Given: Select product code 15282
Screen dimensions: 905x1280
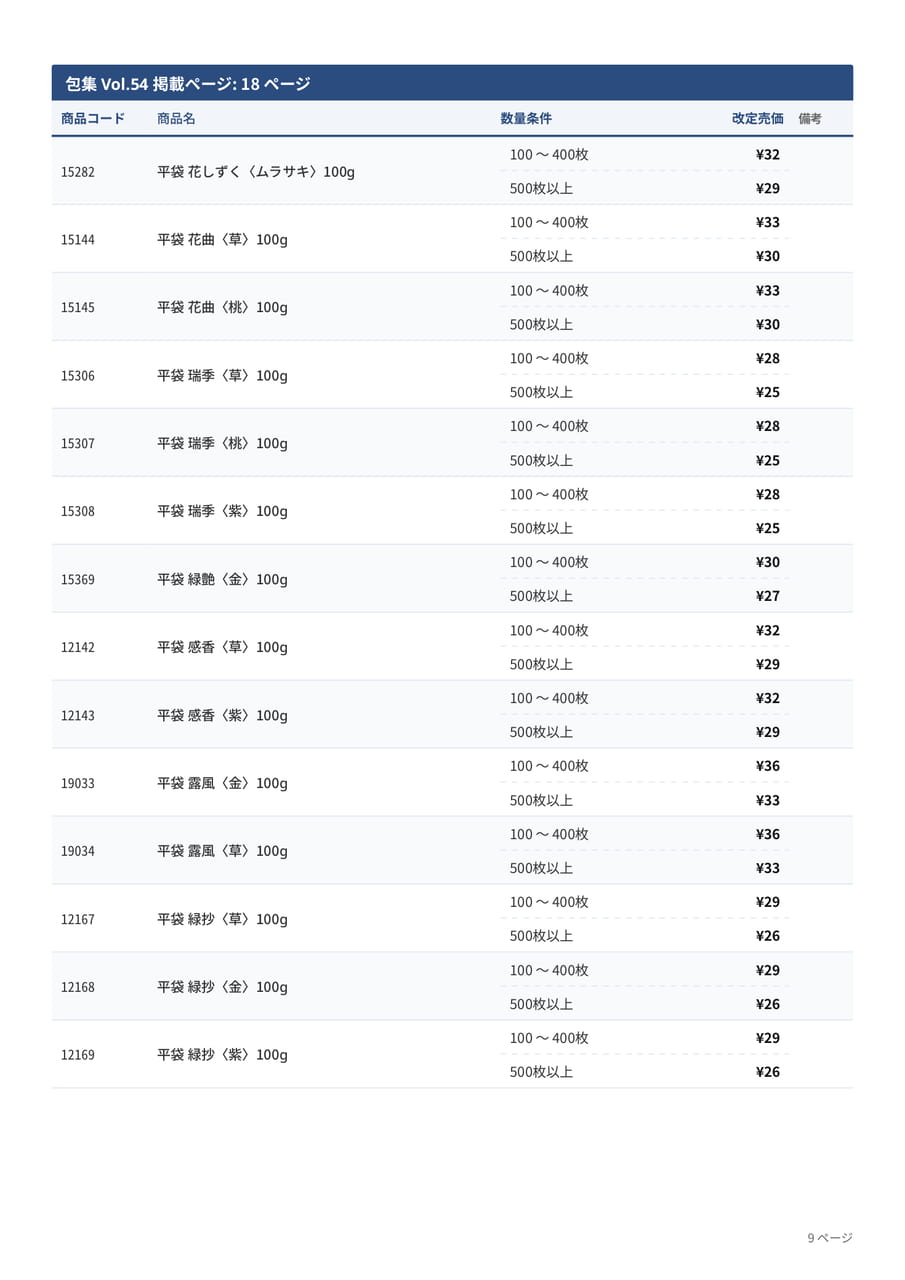Looking at the screenshot, I should click(x=78, y=172).
